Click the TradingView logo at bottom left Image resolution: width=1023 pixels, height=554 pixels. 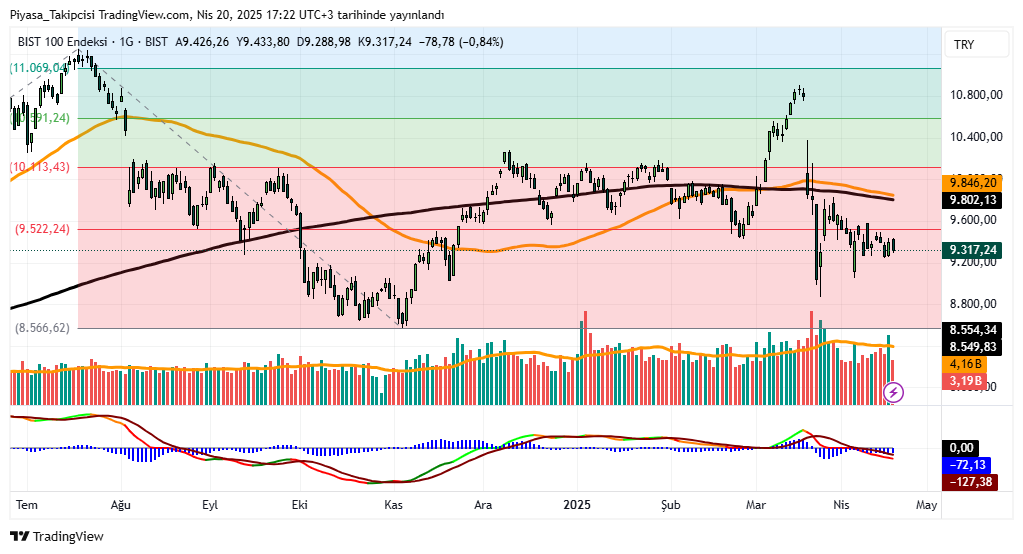[57, 536]
